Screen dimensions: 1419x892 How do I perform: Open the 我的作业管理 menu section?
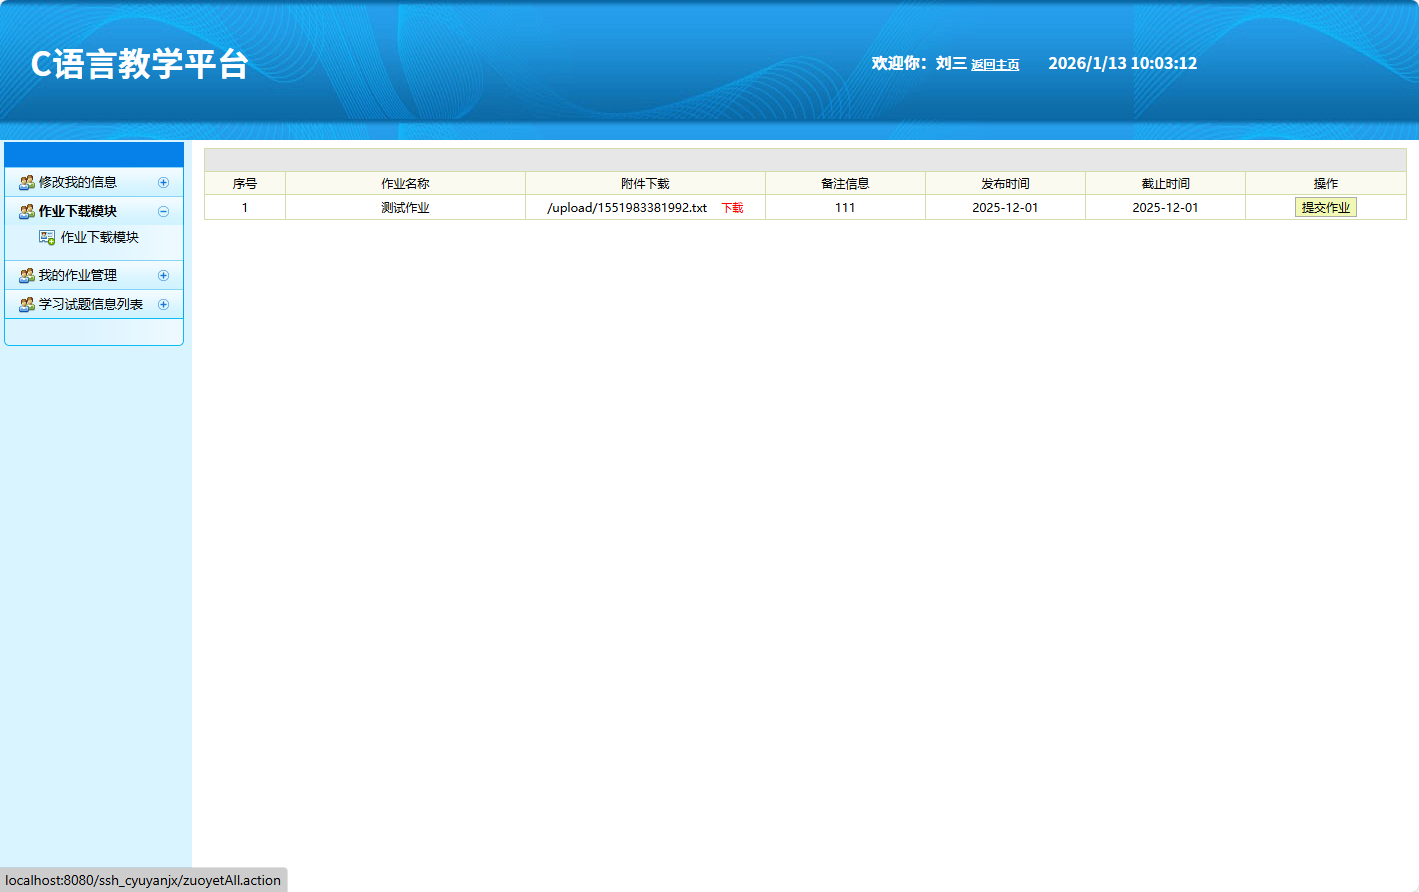(x=78, y=275)
